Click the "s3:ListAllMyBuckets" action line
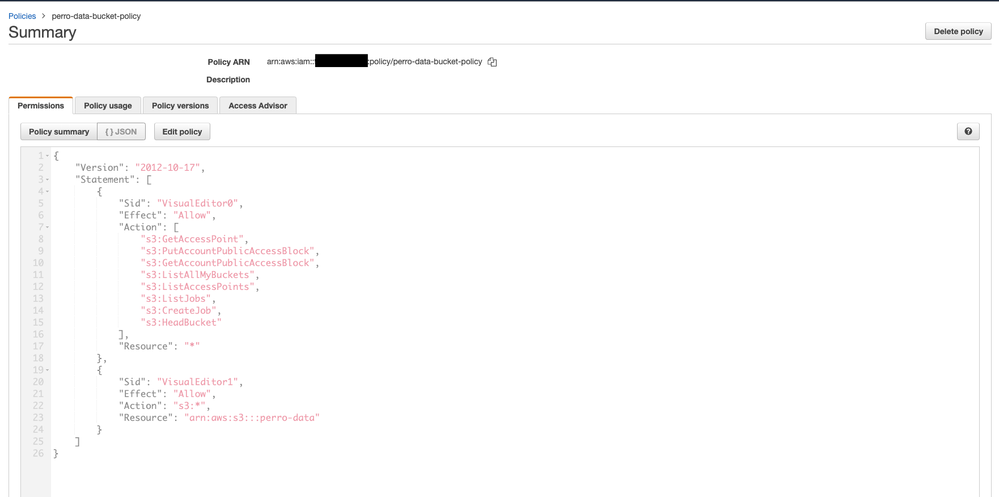Viewport: 999px width, 497px height. [199, 275]
